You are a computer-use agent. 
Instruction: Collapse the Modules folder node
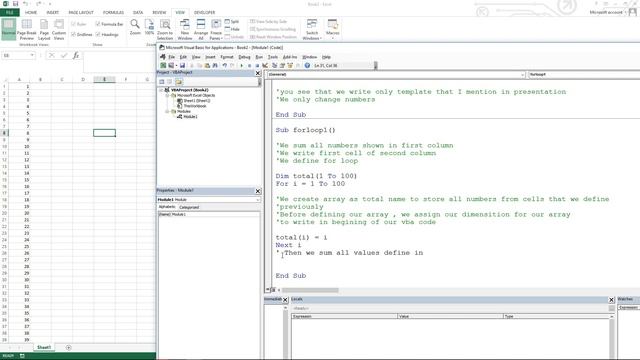[167, 111]
